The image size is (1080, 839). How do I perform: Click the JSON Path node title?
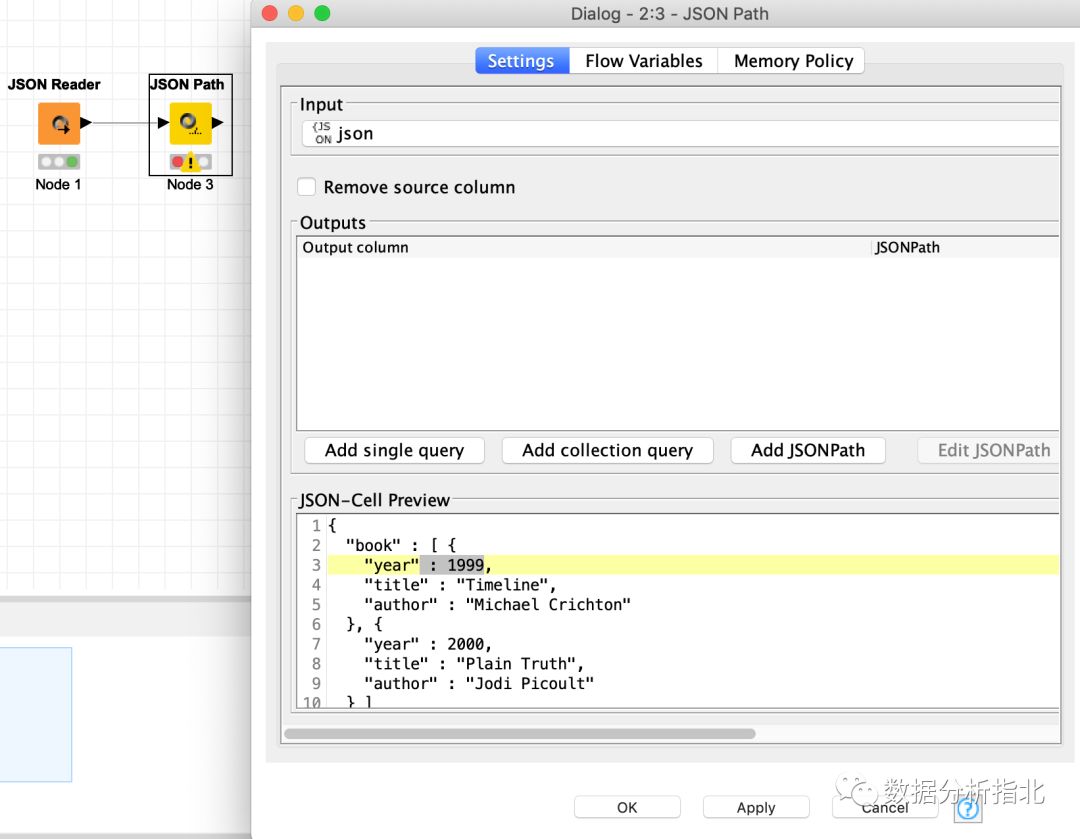tap(187, 84)
